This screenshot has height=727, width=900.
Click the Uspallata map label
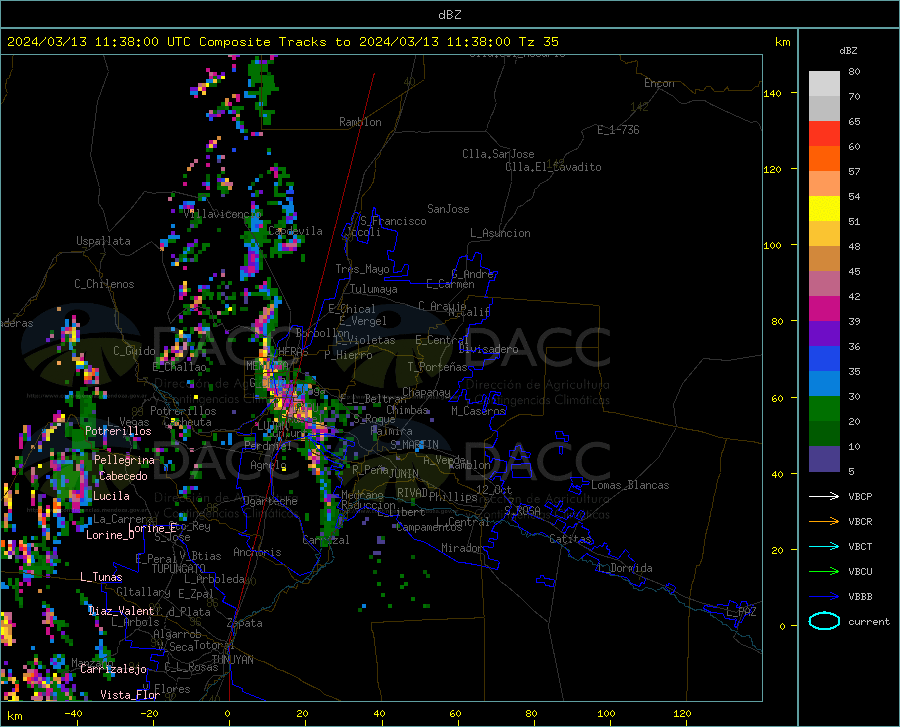[103, 241]
